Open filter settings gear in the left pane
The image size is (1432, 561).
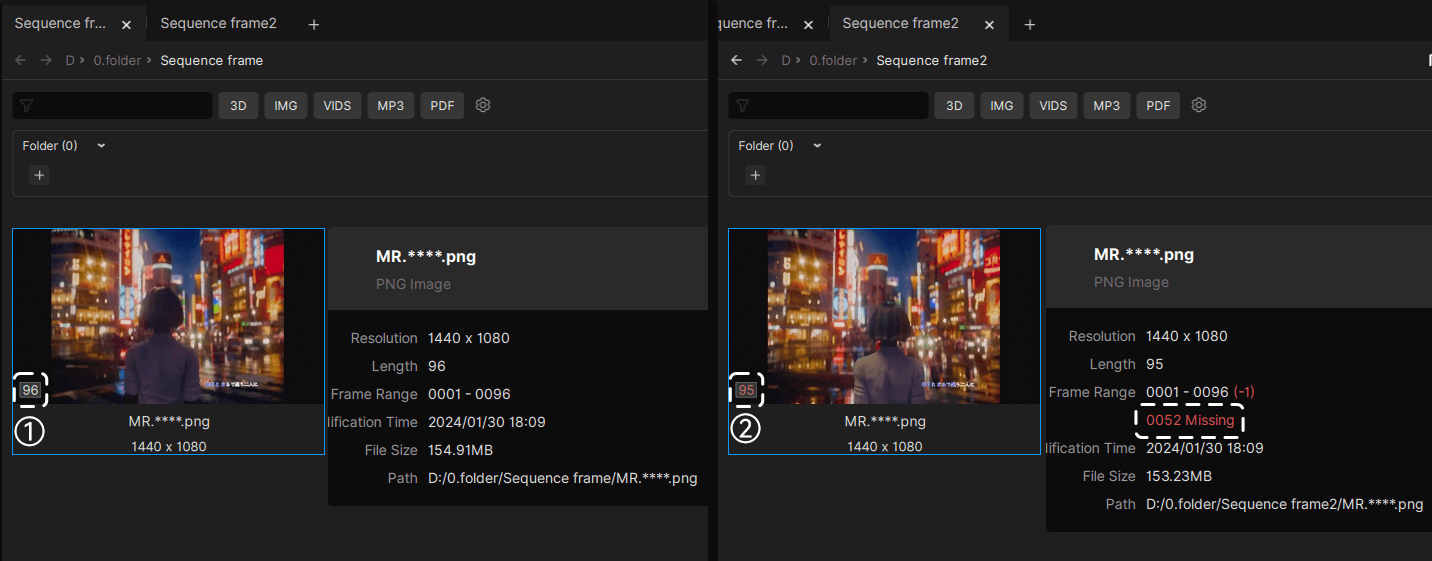[483, 105]
